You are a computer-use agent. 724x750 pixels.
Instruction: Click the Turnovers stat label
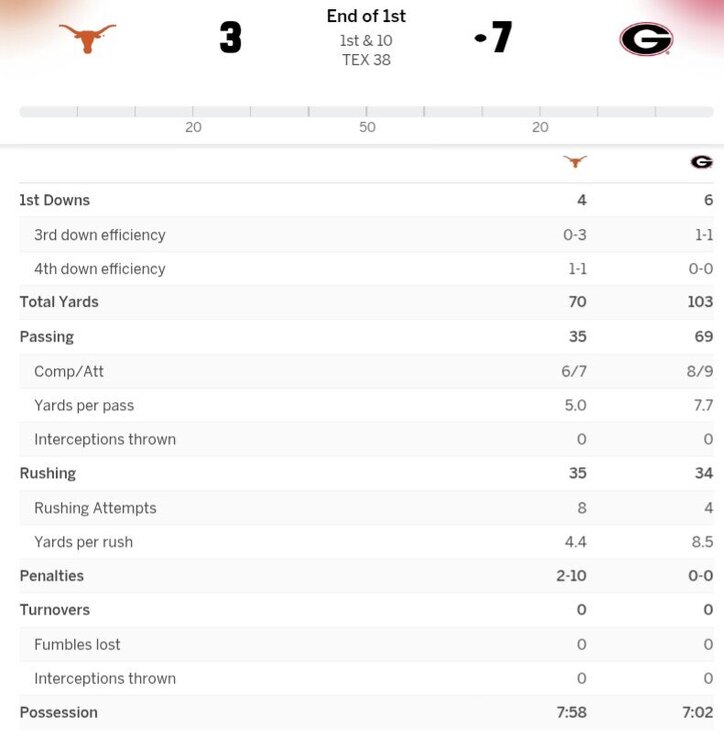coord(55,610)
